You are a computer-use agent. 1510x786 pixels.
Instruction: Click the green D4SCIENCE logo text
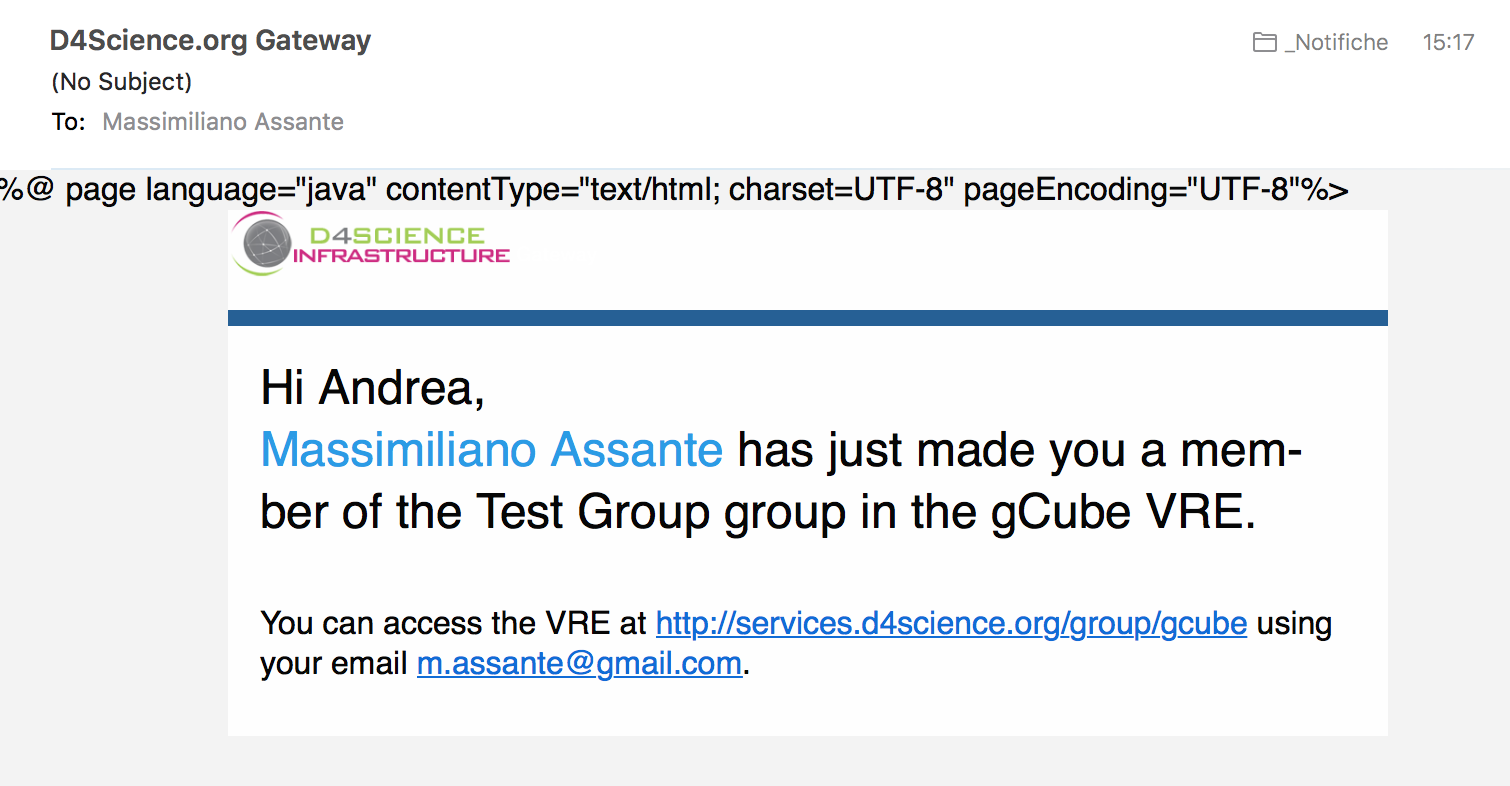click(x=397, y=236)
